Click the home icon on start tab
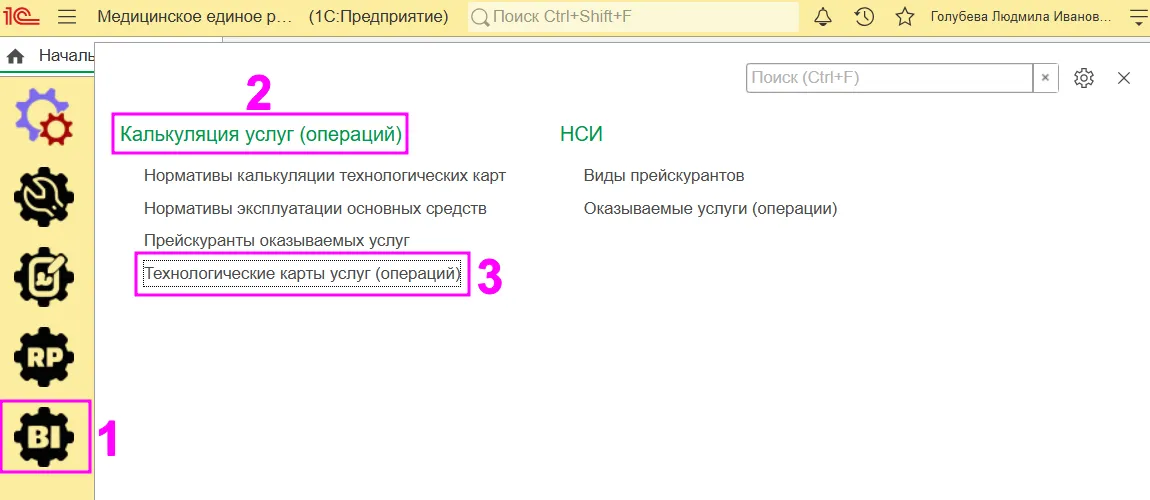The width and height of the screenshot is (1150, 500). tap(15, 56)
